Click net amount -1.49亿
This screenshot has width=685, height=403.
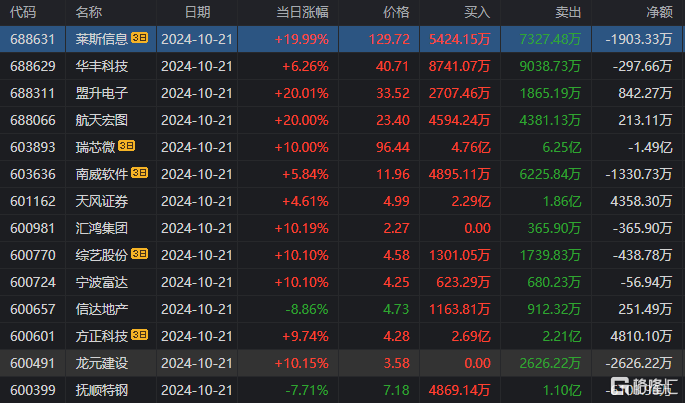[650, 147]
